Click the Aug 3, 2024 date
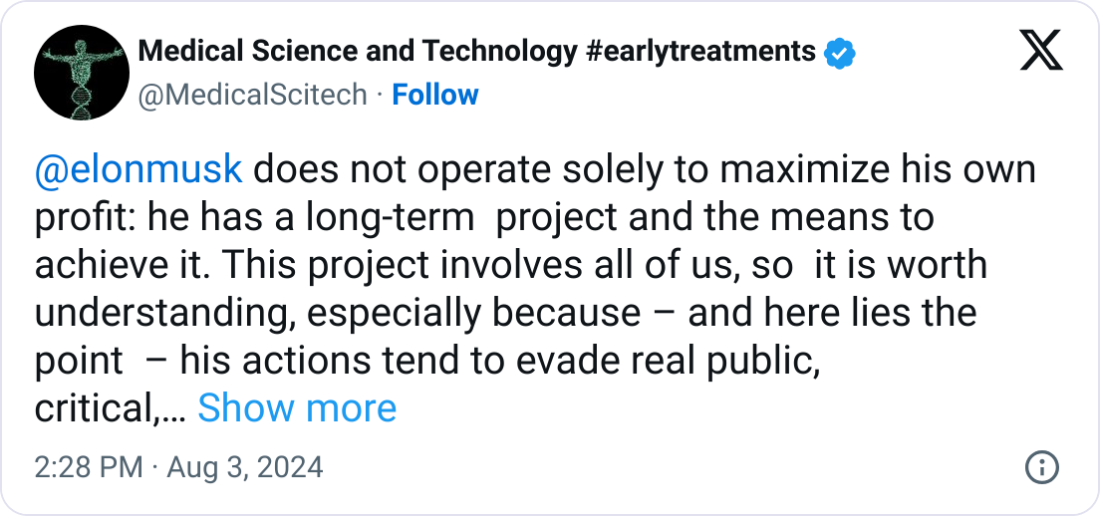This screenshot has width=1100, height=516. pos(245,467)
